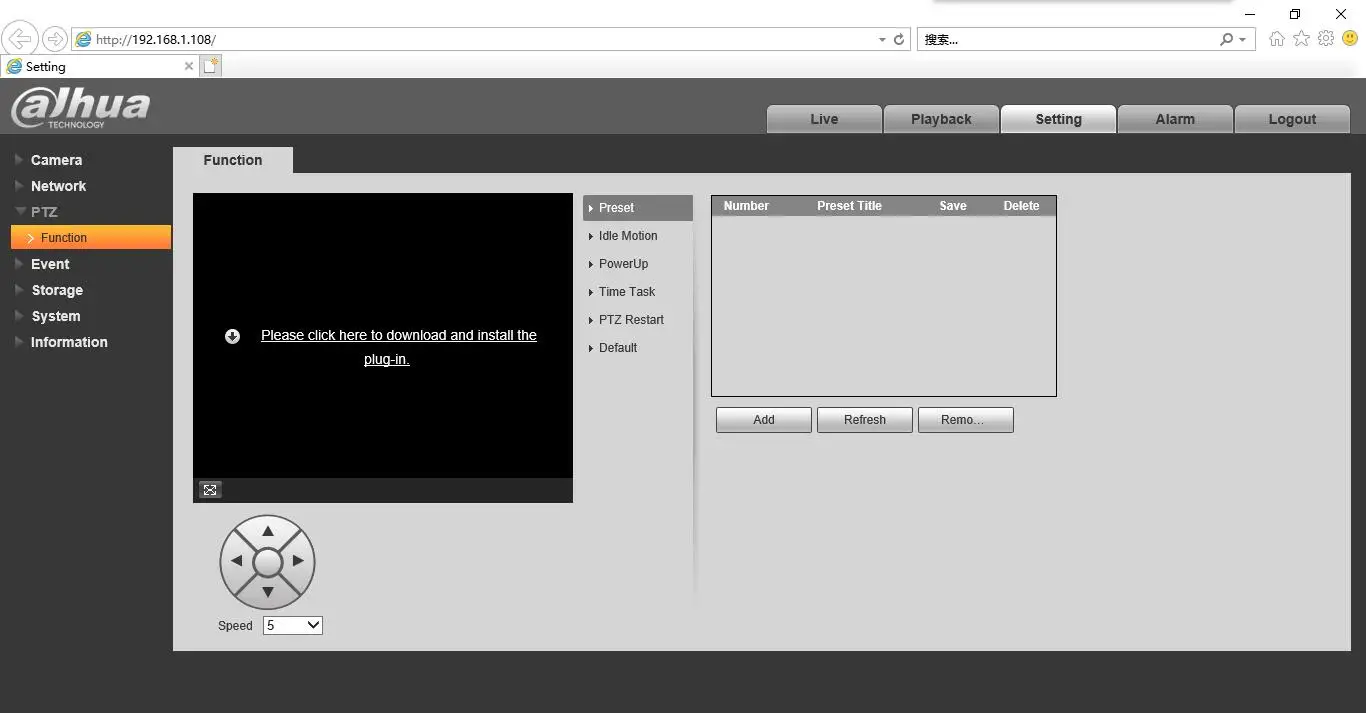Click the PTZ center button
The height and width of the screenshot is (713, 1366).
coord(267,562)
